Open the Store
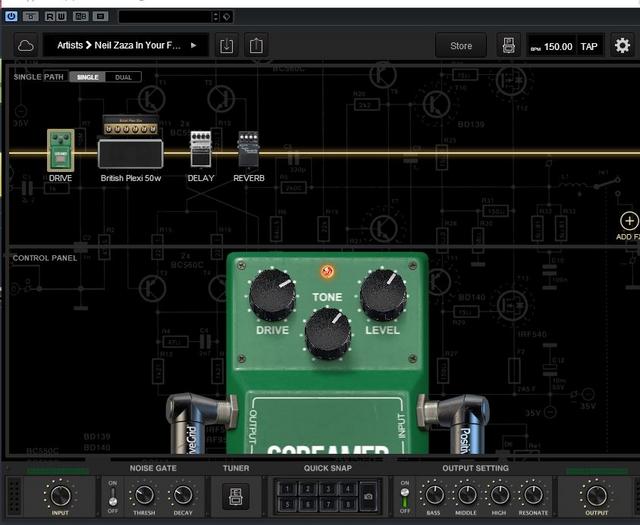The width and height of the screenshot is (640, 525). 461,46
